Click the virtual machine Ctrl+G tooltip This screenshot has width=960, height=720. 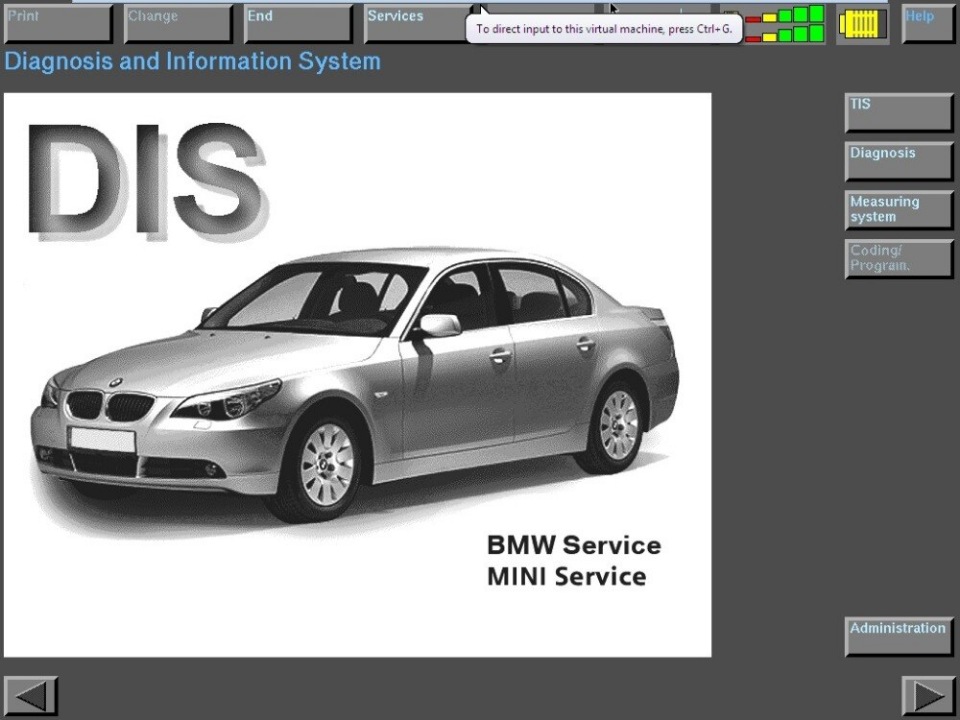[x=604, y=29]
